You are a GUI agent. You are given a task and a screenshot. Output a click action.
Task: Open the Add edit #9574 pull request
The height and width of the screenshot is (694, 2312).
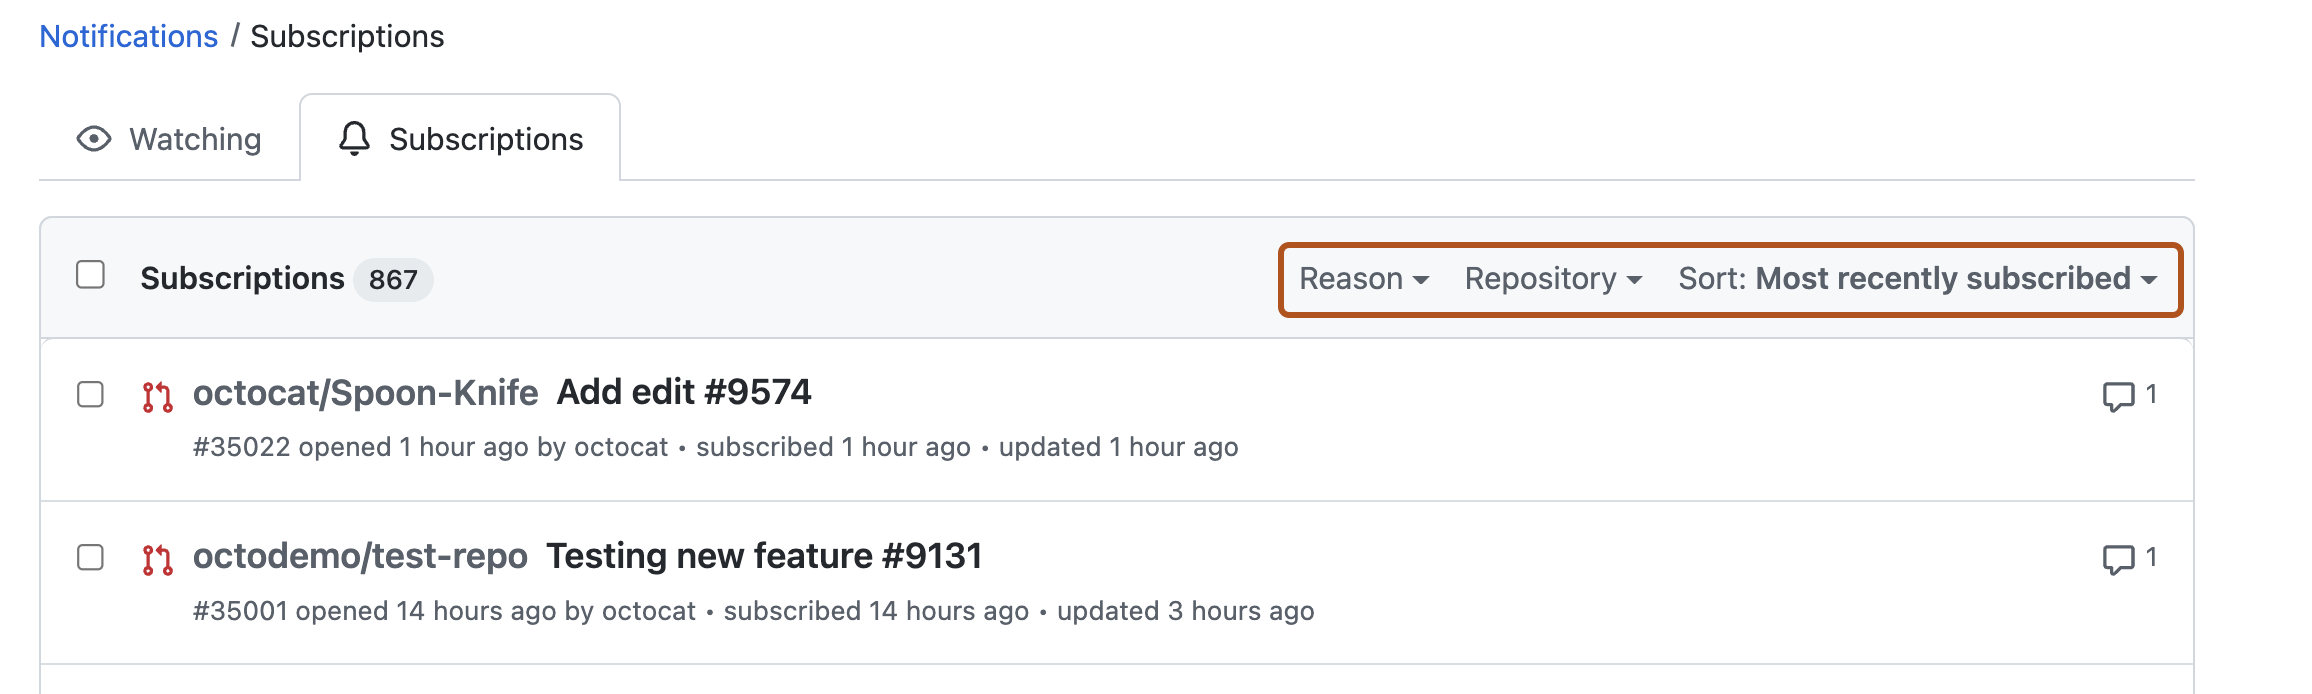click(684, 391)
